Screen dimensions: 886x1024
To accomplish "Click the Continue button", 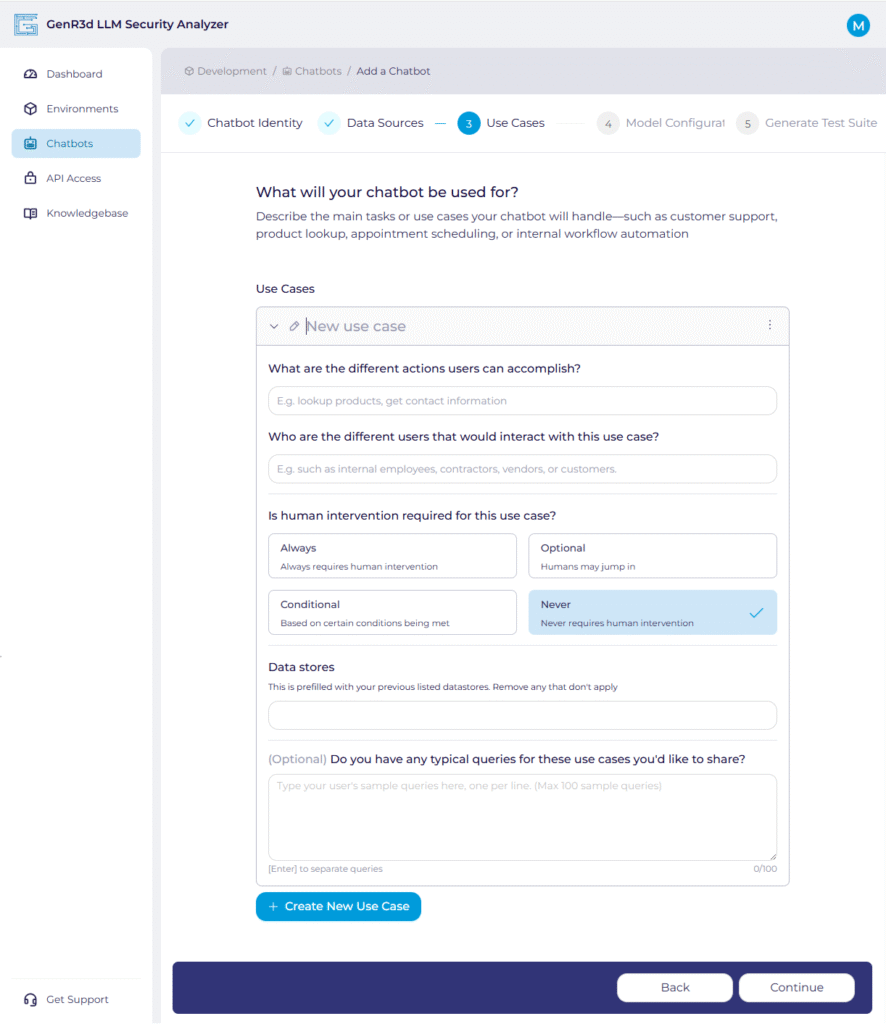I will [796, 987].
